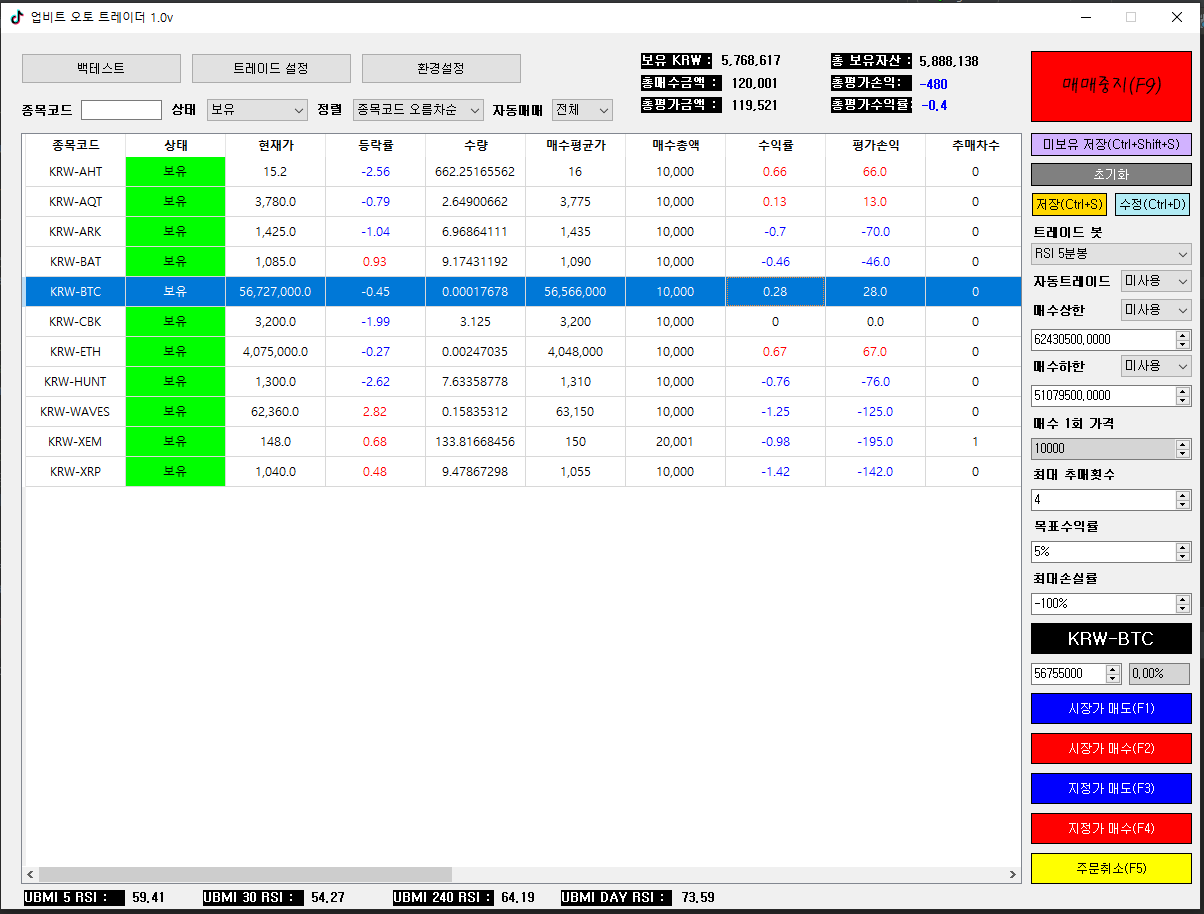
Task: Increase the 최대 추매횟수 spinner
Action: pyautogui.click(x=1183, y=494)
